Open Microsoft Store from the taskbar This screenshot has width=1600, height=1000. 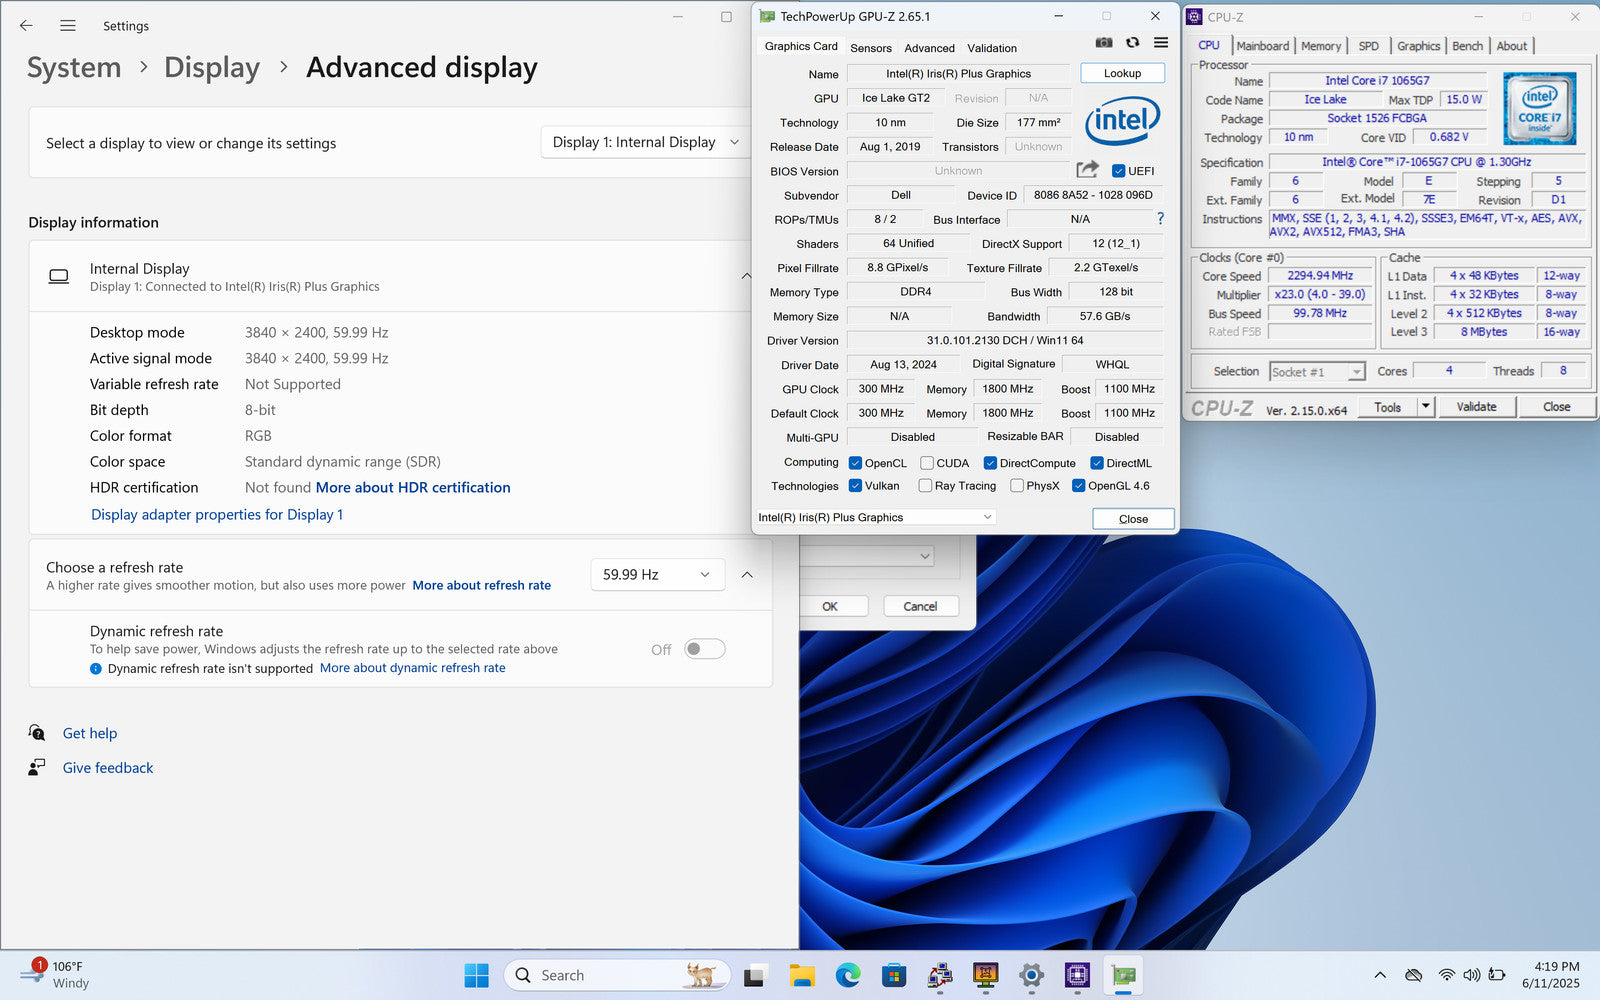pos(893,975)
